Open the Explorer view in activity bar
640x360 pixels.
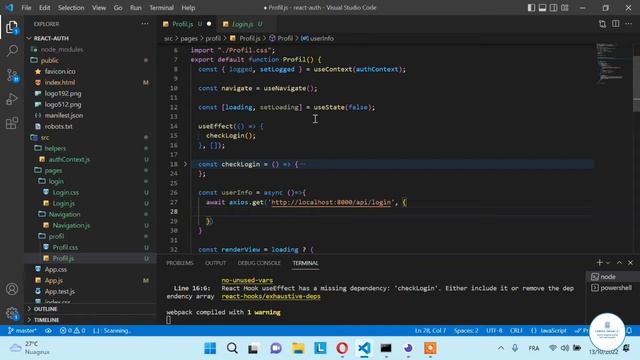tap(12, 28)
